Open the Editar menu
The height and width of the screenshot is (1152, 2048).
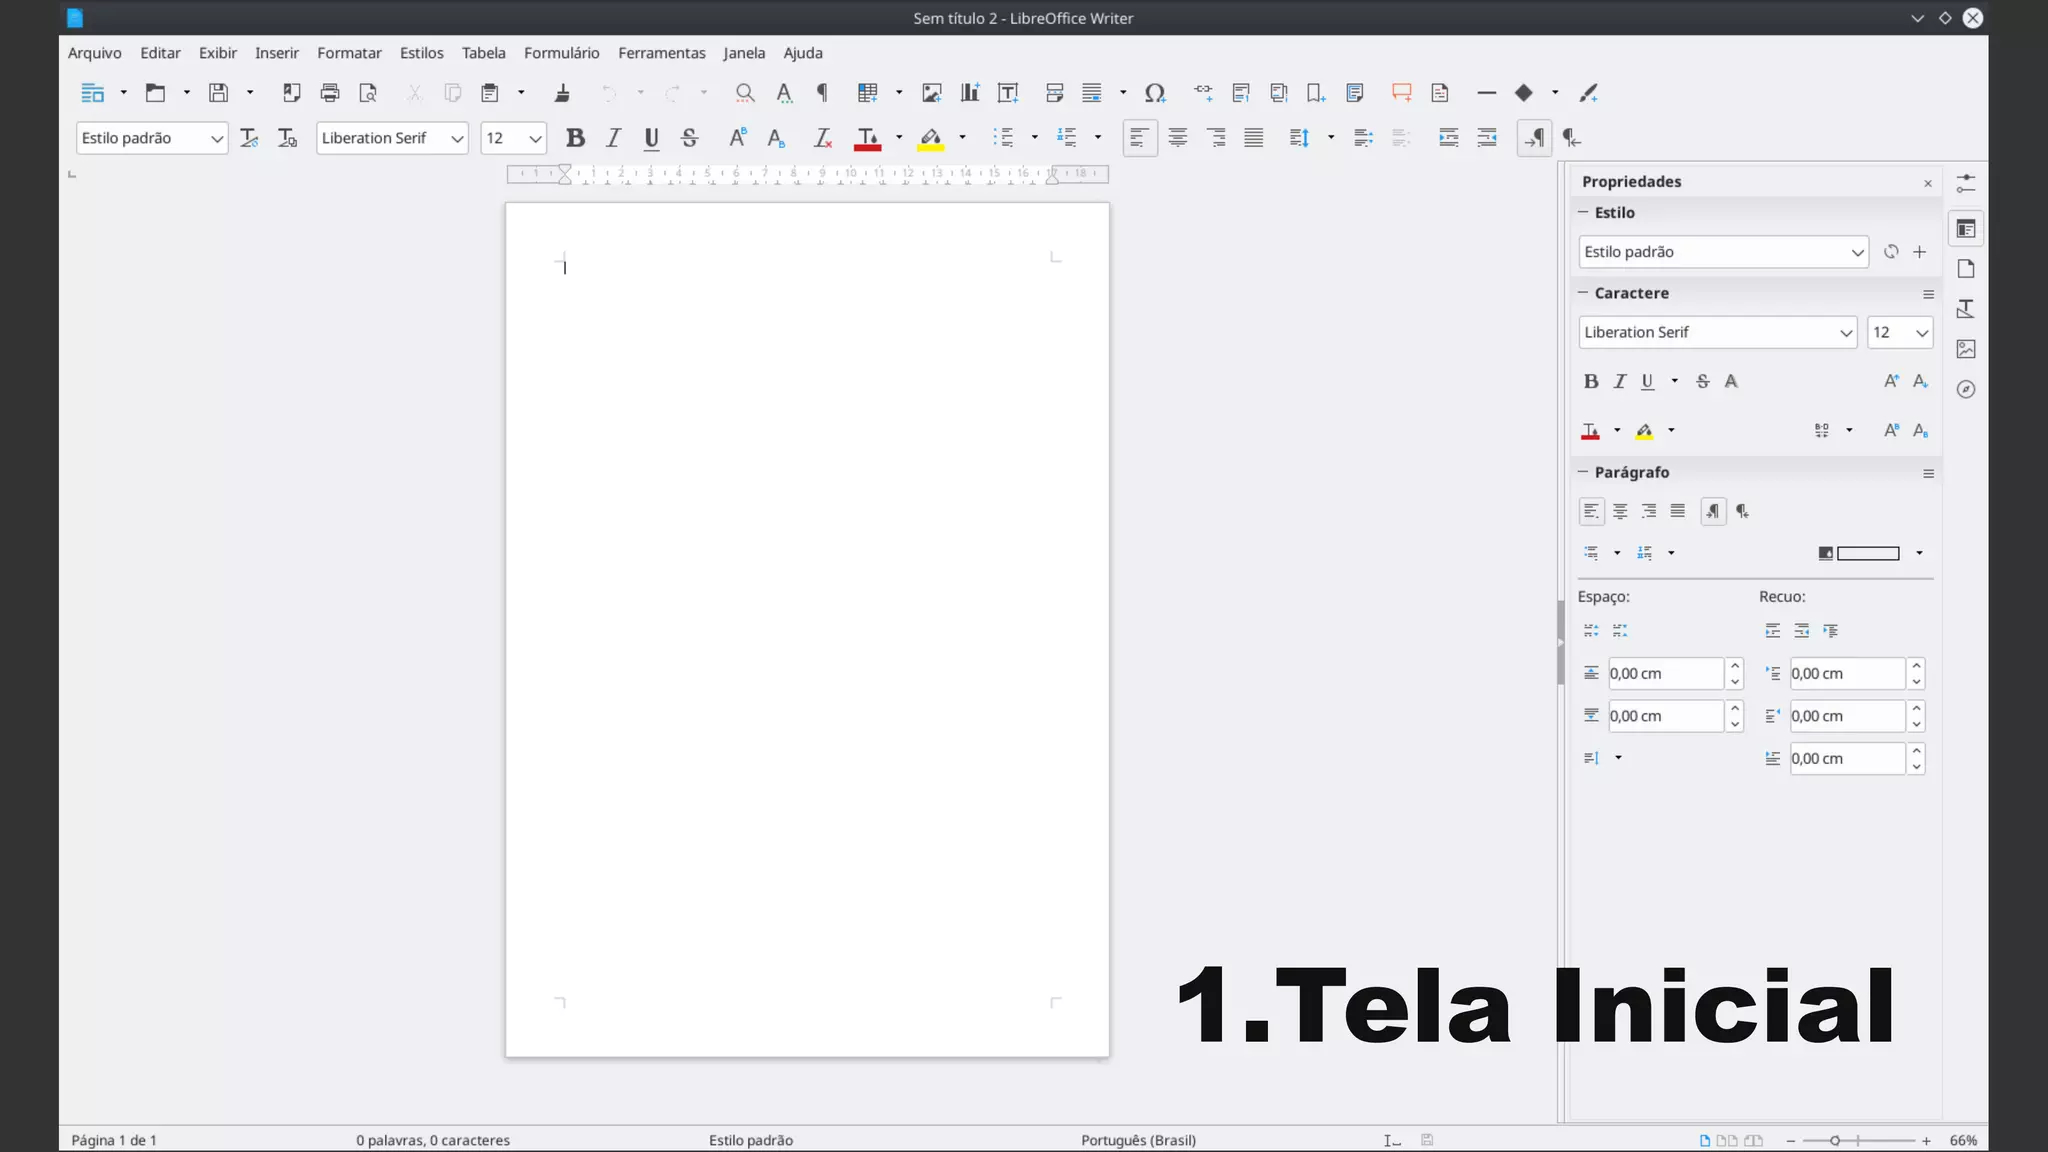(x=160, y=53)
